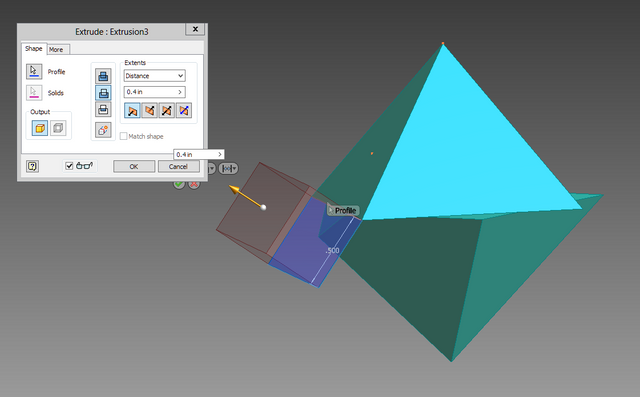Switch to the Shape tab

(33, 49)
